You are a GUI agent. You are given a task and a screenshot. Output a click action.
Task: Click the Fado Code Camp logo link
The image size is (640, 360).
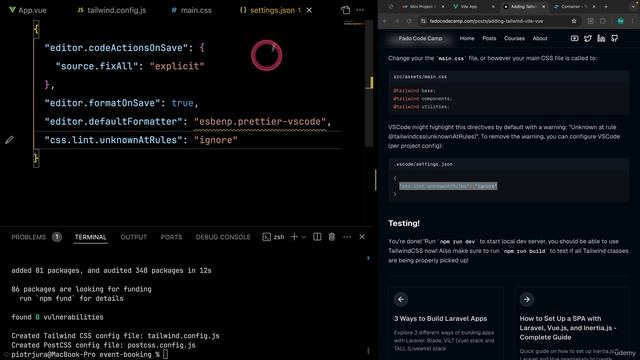coord(420,38)
